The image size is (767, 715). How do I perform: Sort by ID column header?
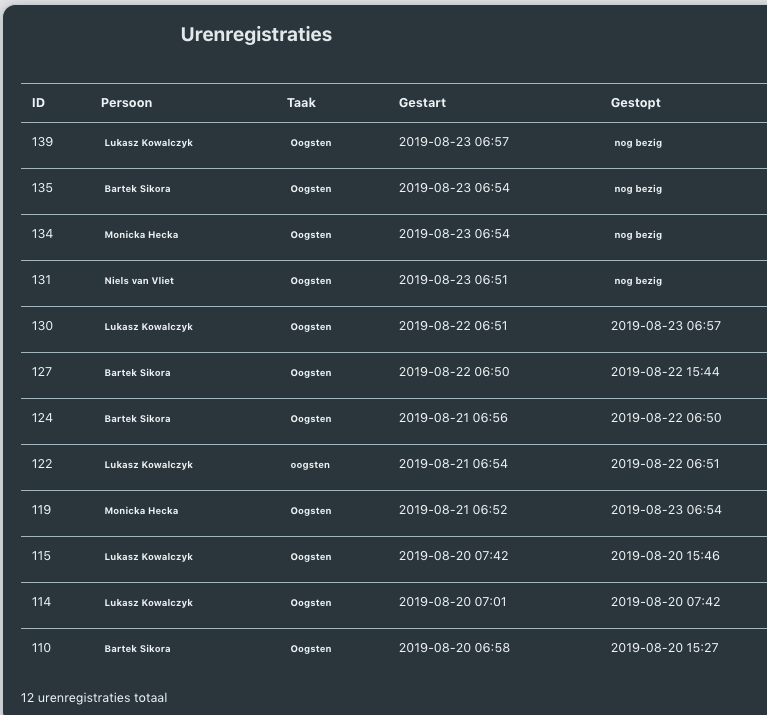(38, 103)
